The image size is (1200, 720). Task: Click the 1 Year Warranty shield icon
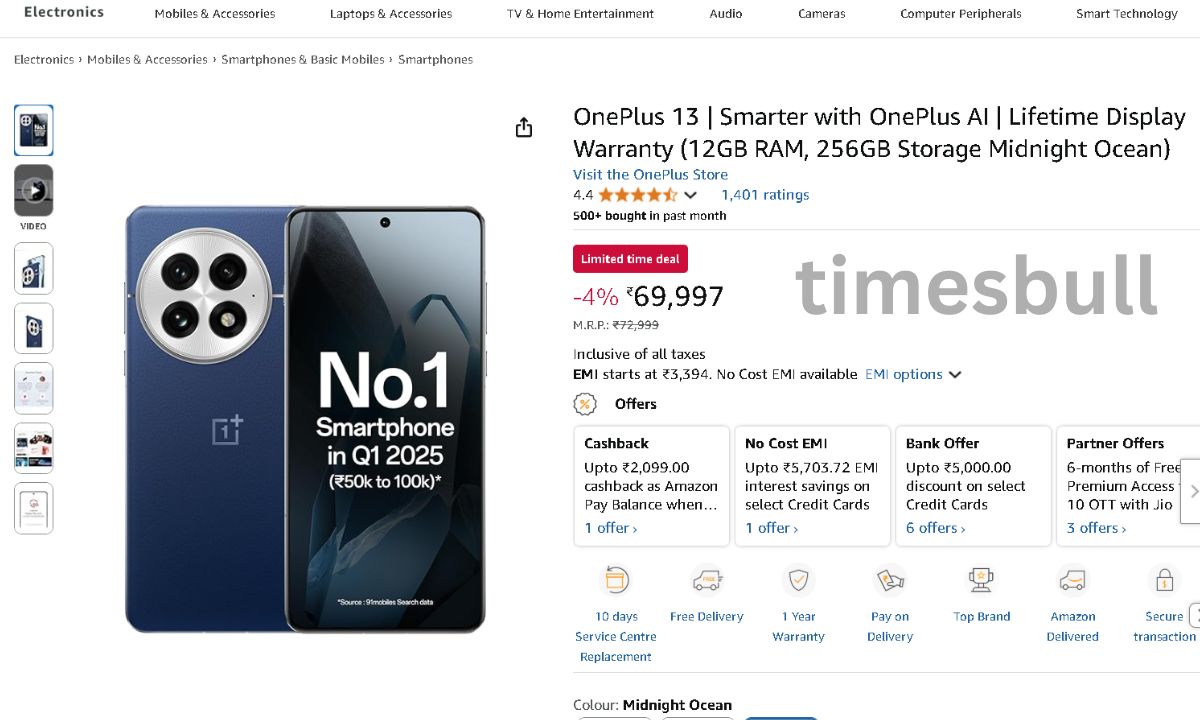click(x=798, y=580)
